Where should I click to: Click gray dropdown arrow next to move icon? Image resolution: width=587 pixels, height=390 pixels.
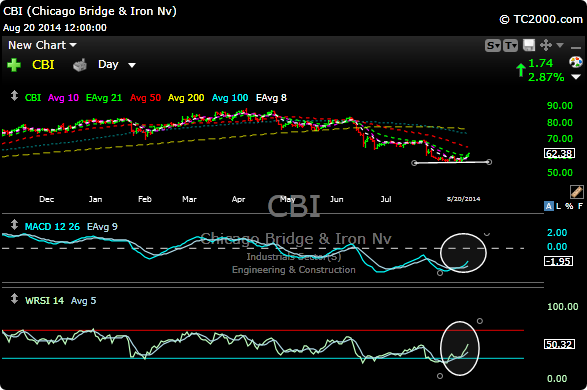[x=560, y=45]
